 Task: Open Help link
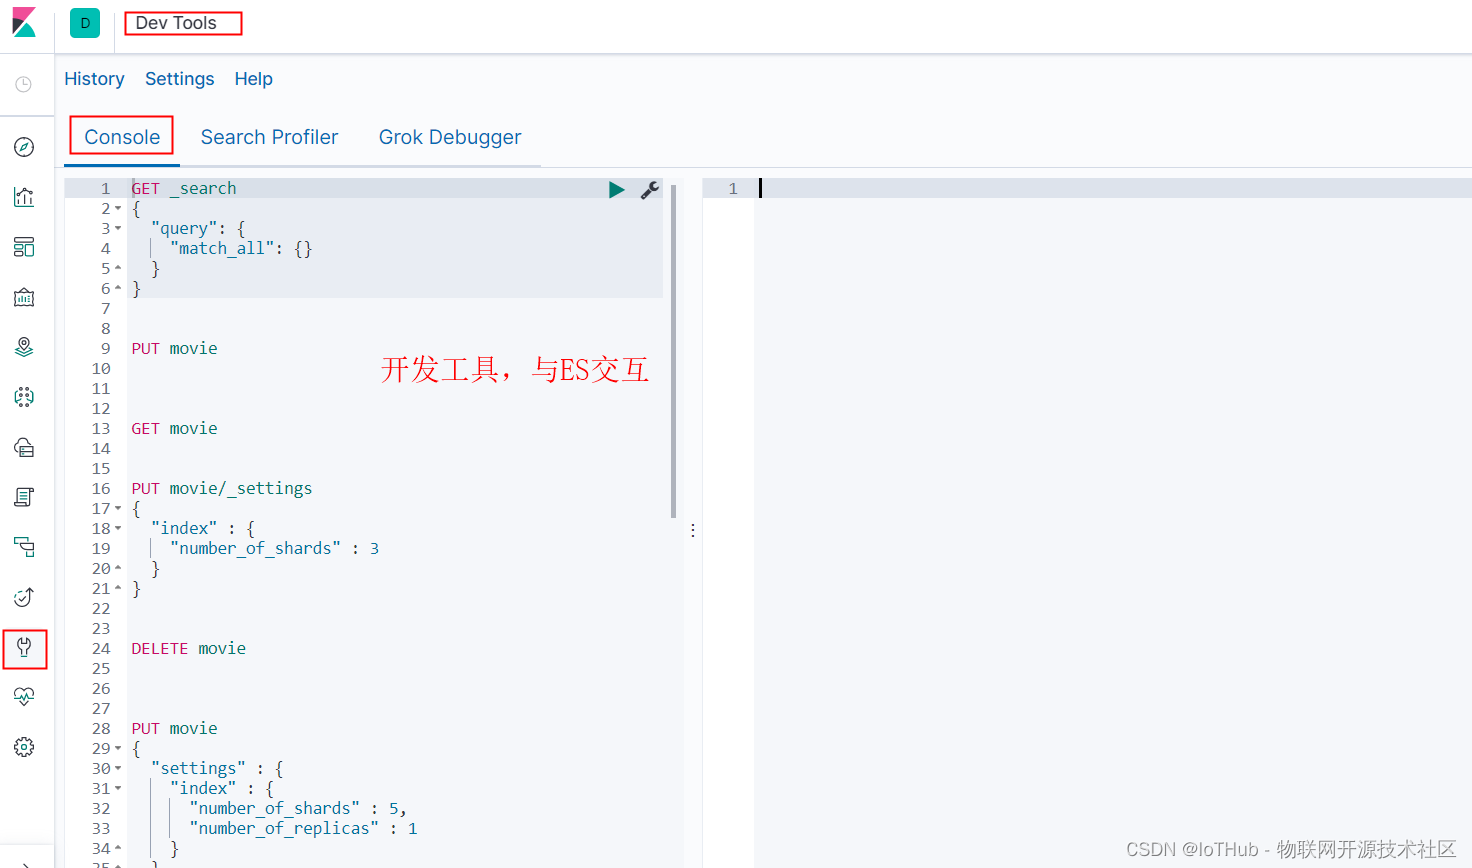[x=253, y=79]
